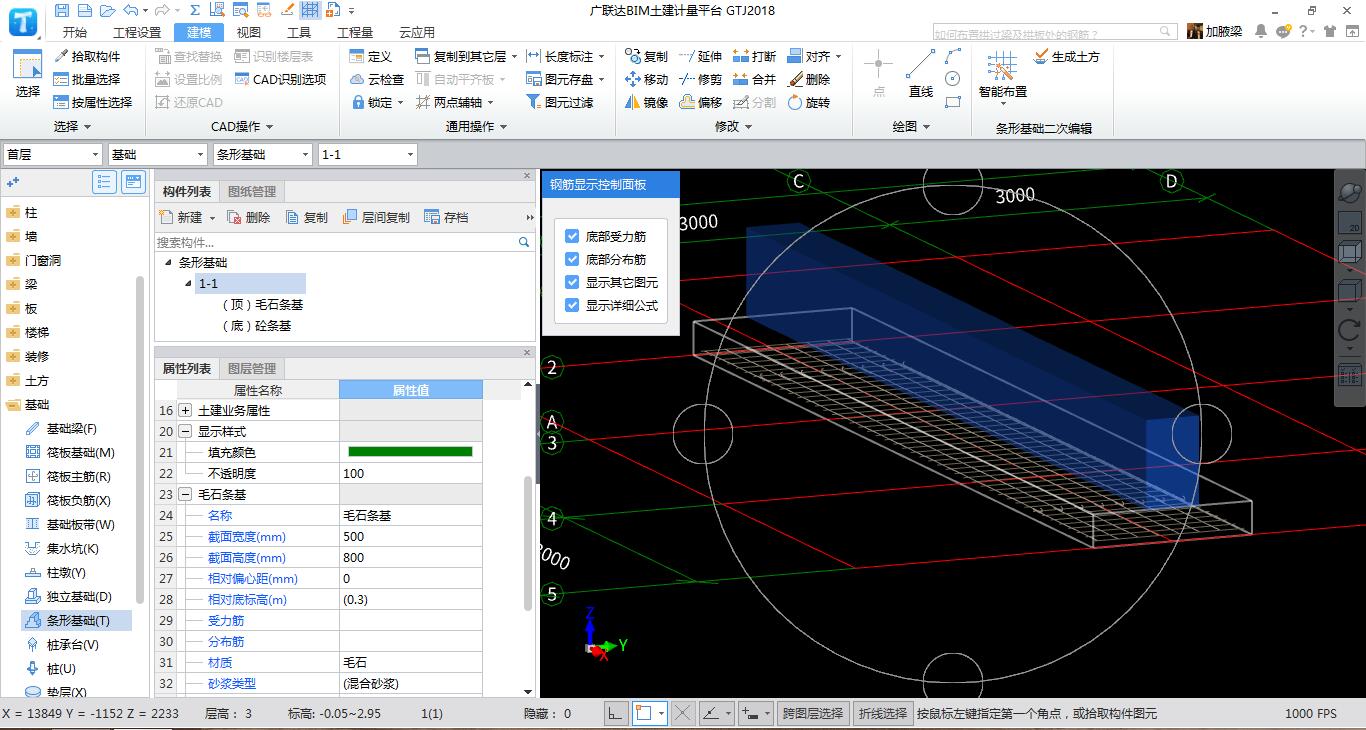
Task: Select the 批量选择 tool
Action: [87, 79]
